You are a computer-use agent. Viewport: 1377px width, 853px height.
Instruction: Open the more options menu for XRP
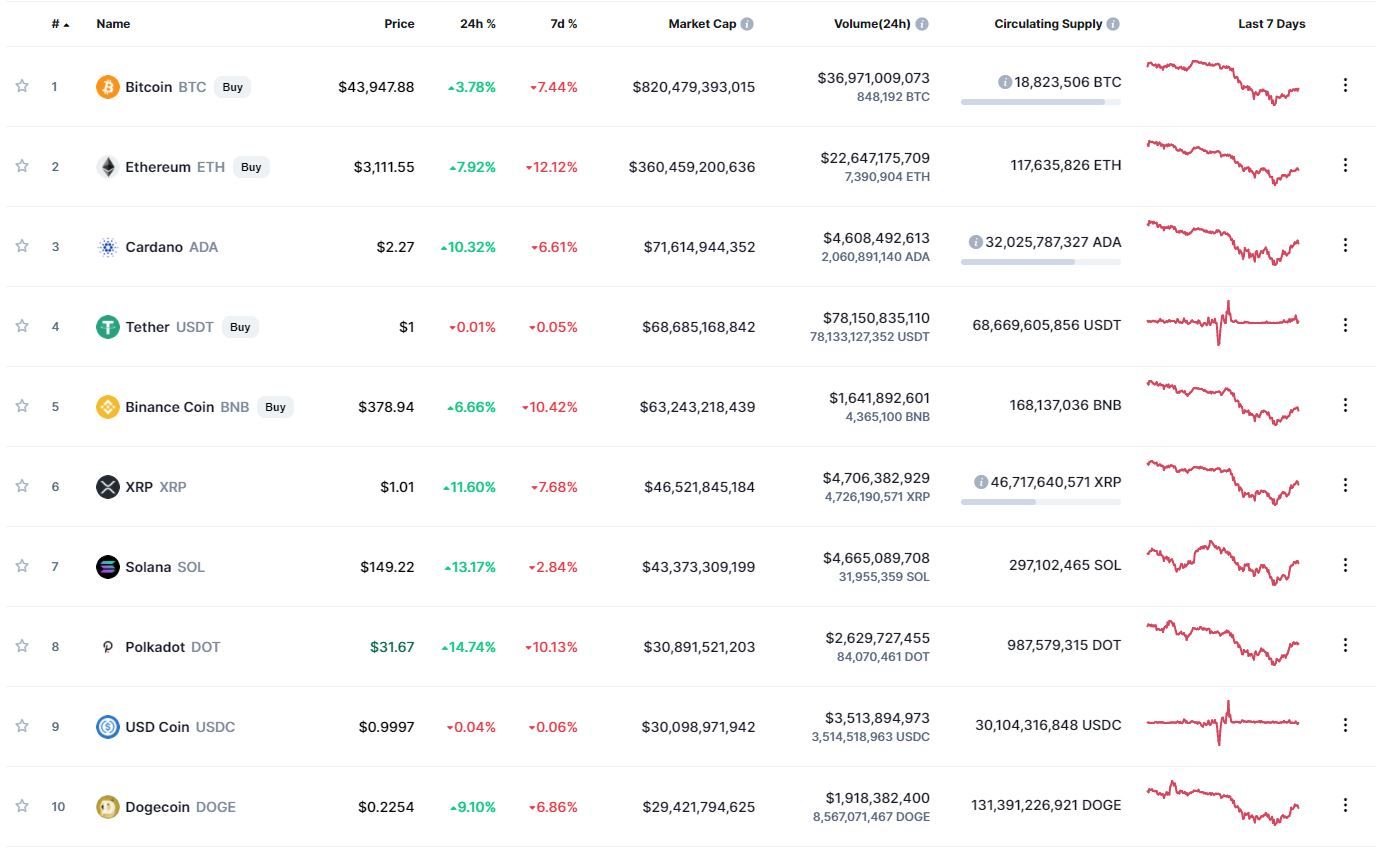point(1345,485)
